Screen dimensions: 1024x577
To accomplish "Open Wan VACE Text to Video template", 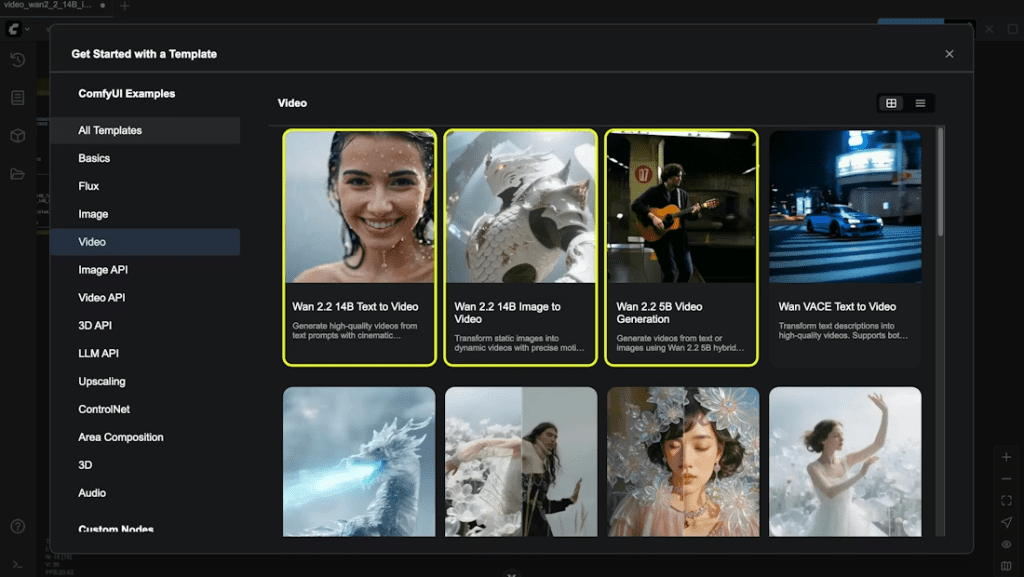I will click(845, 247).
